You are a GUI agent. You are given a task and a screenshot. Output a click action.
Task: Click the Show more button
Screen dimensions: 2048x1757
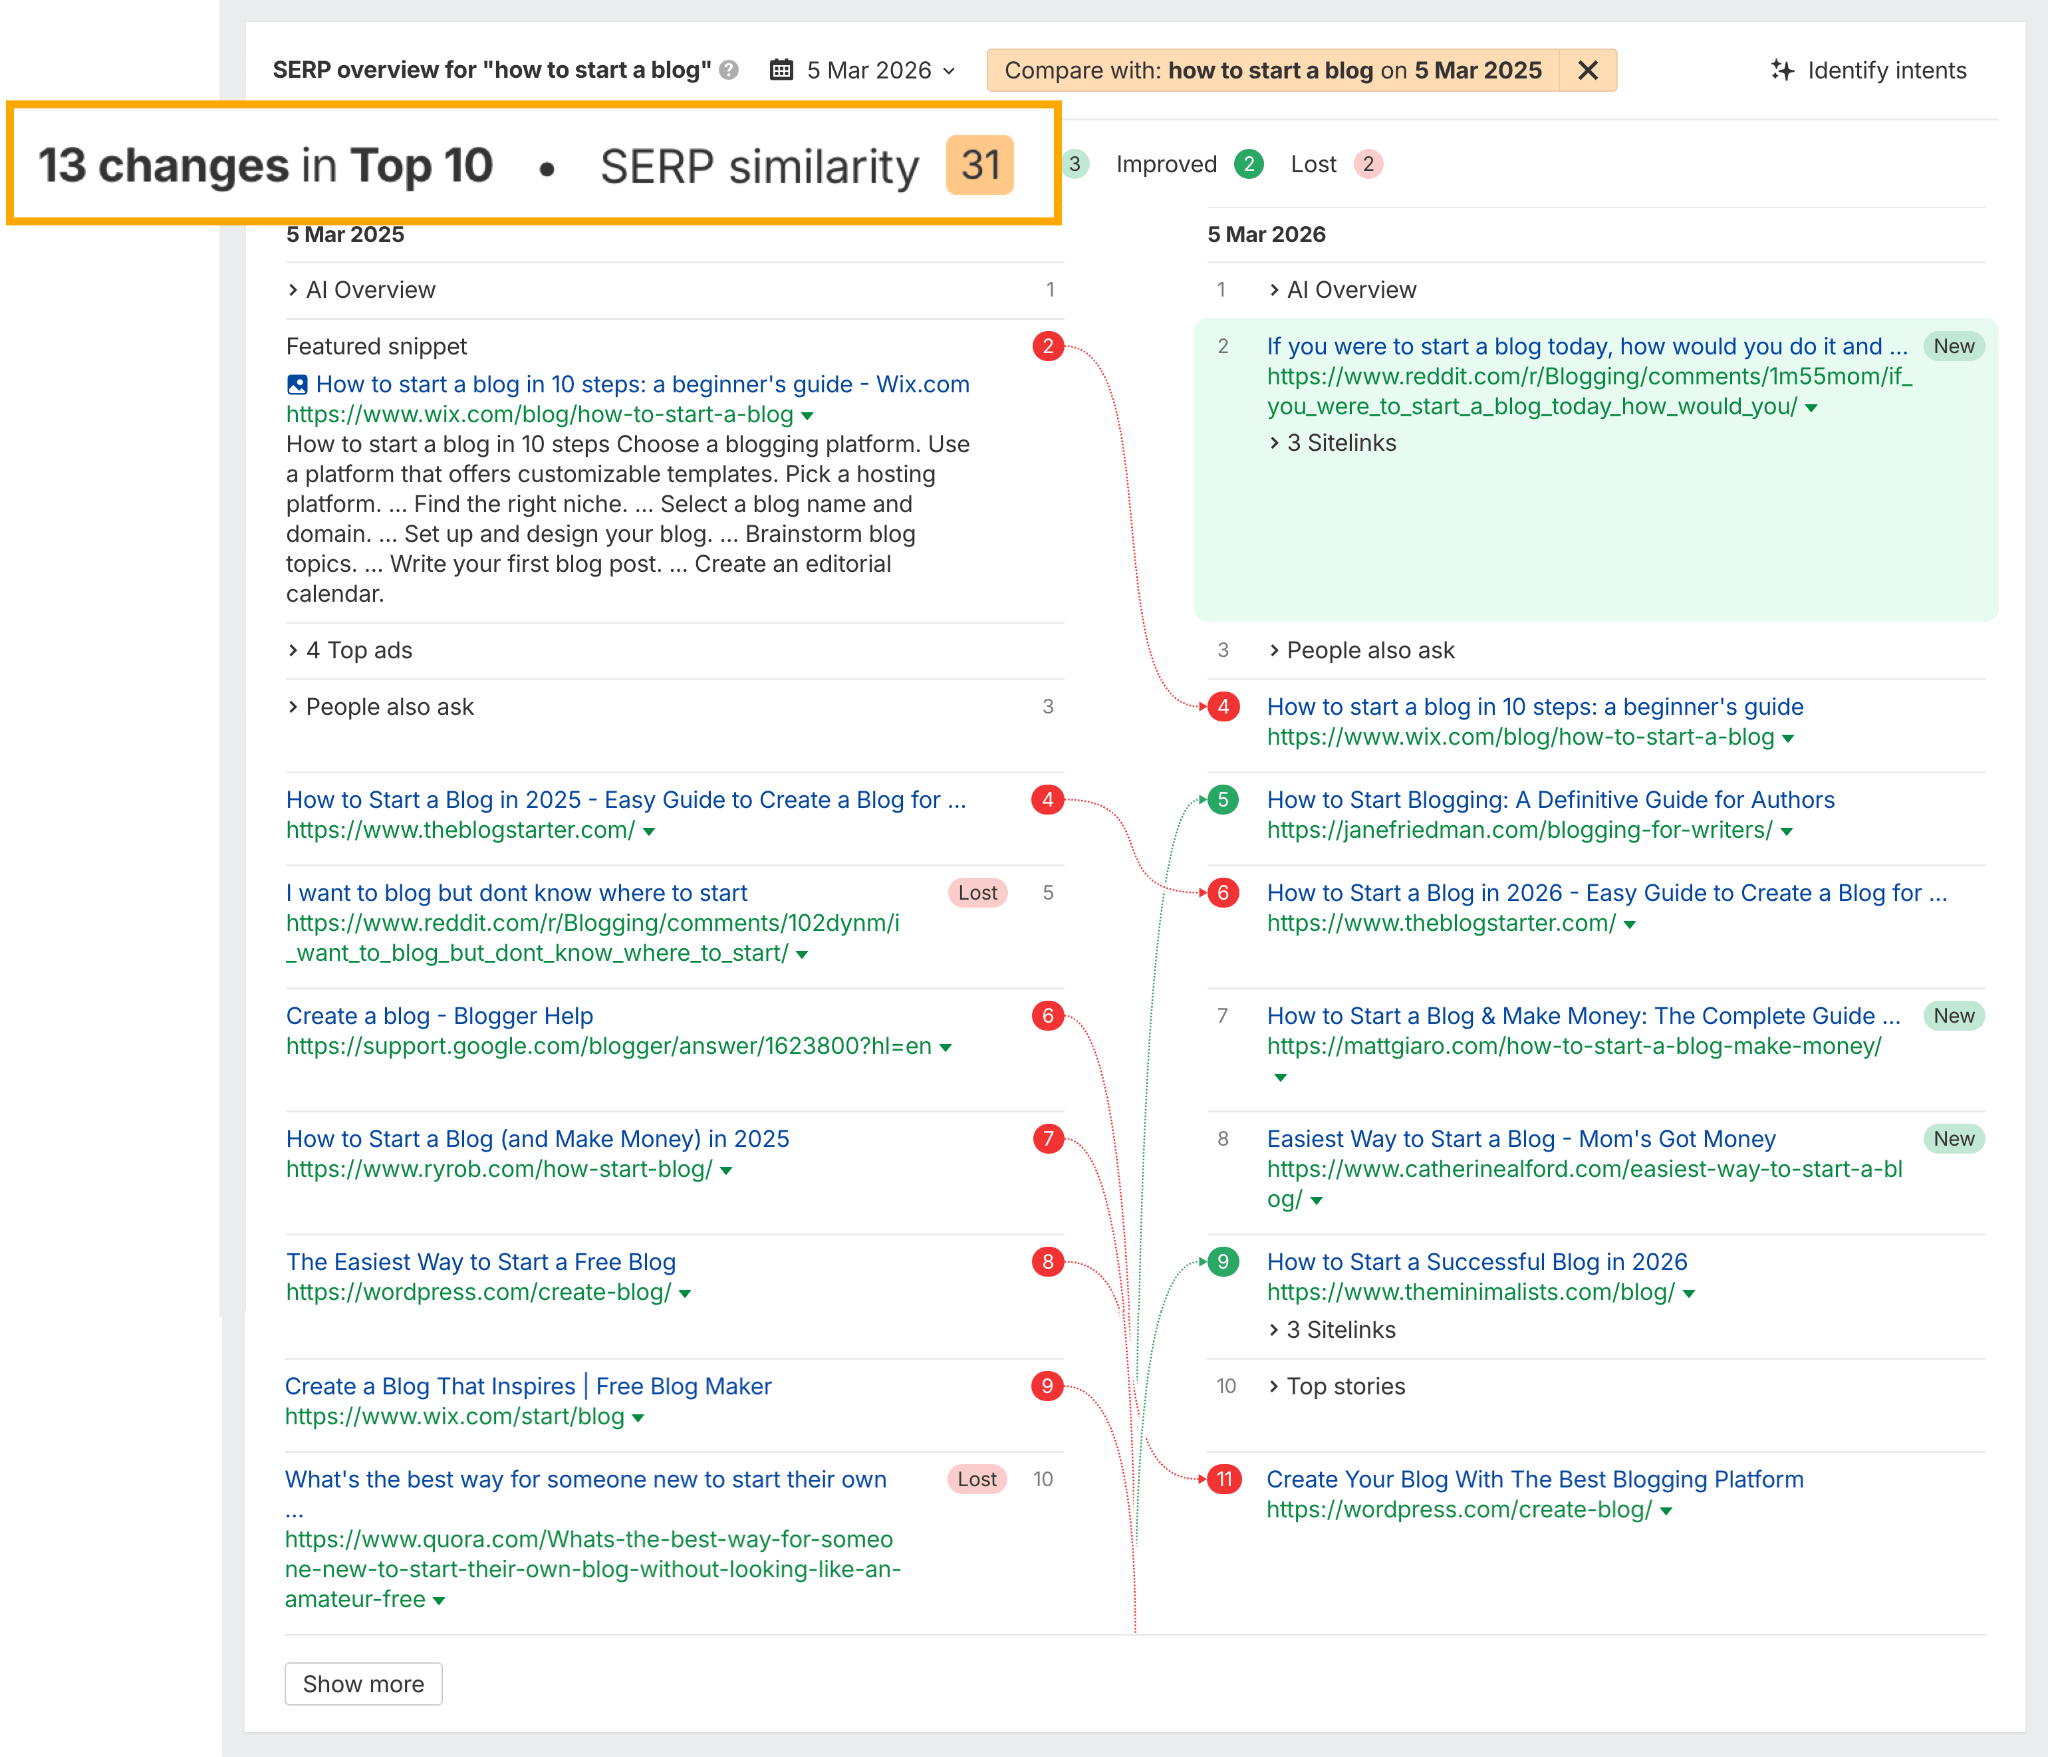tap(363, 1684)
